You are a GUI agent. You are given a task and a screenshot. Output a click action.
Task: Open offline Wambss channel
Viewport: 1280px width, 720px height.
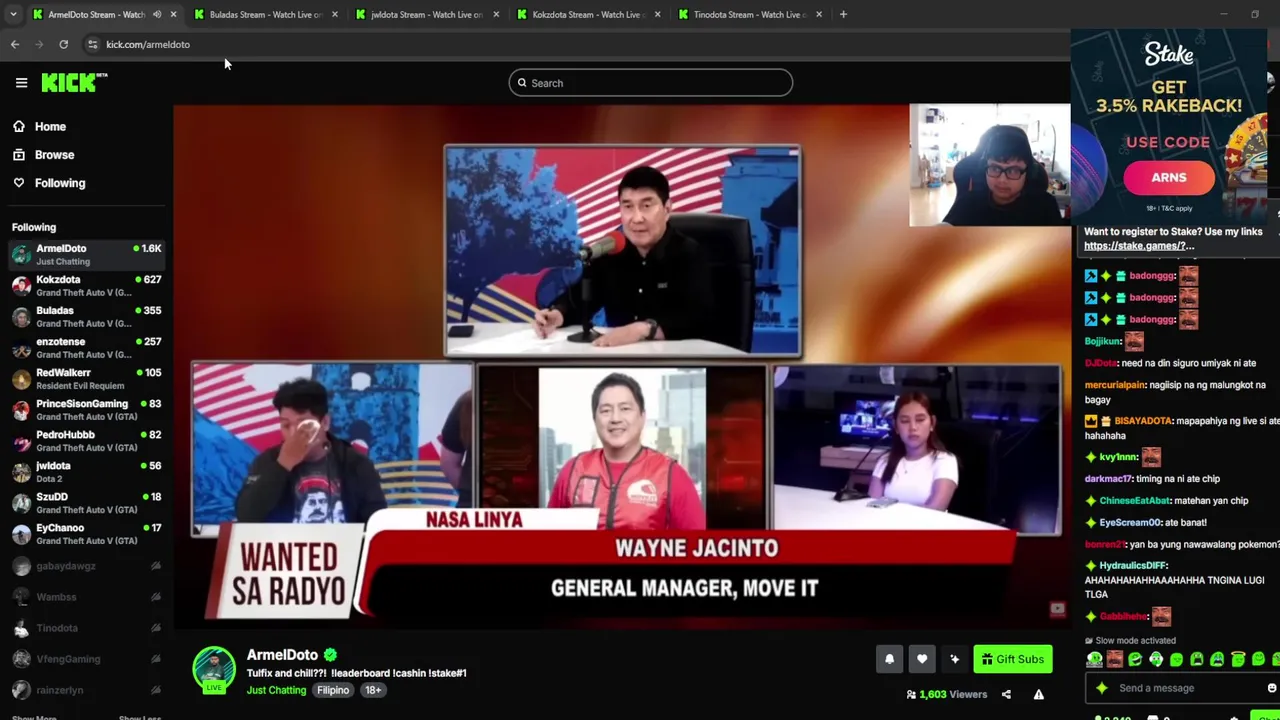coord(87,597)
